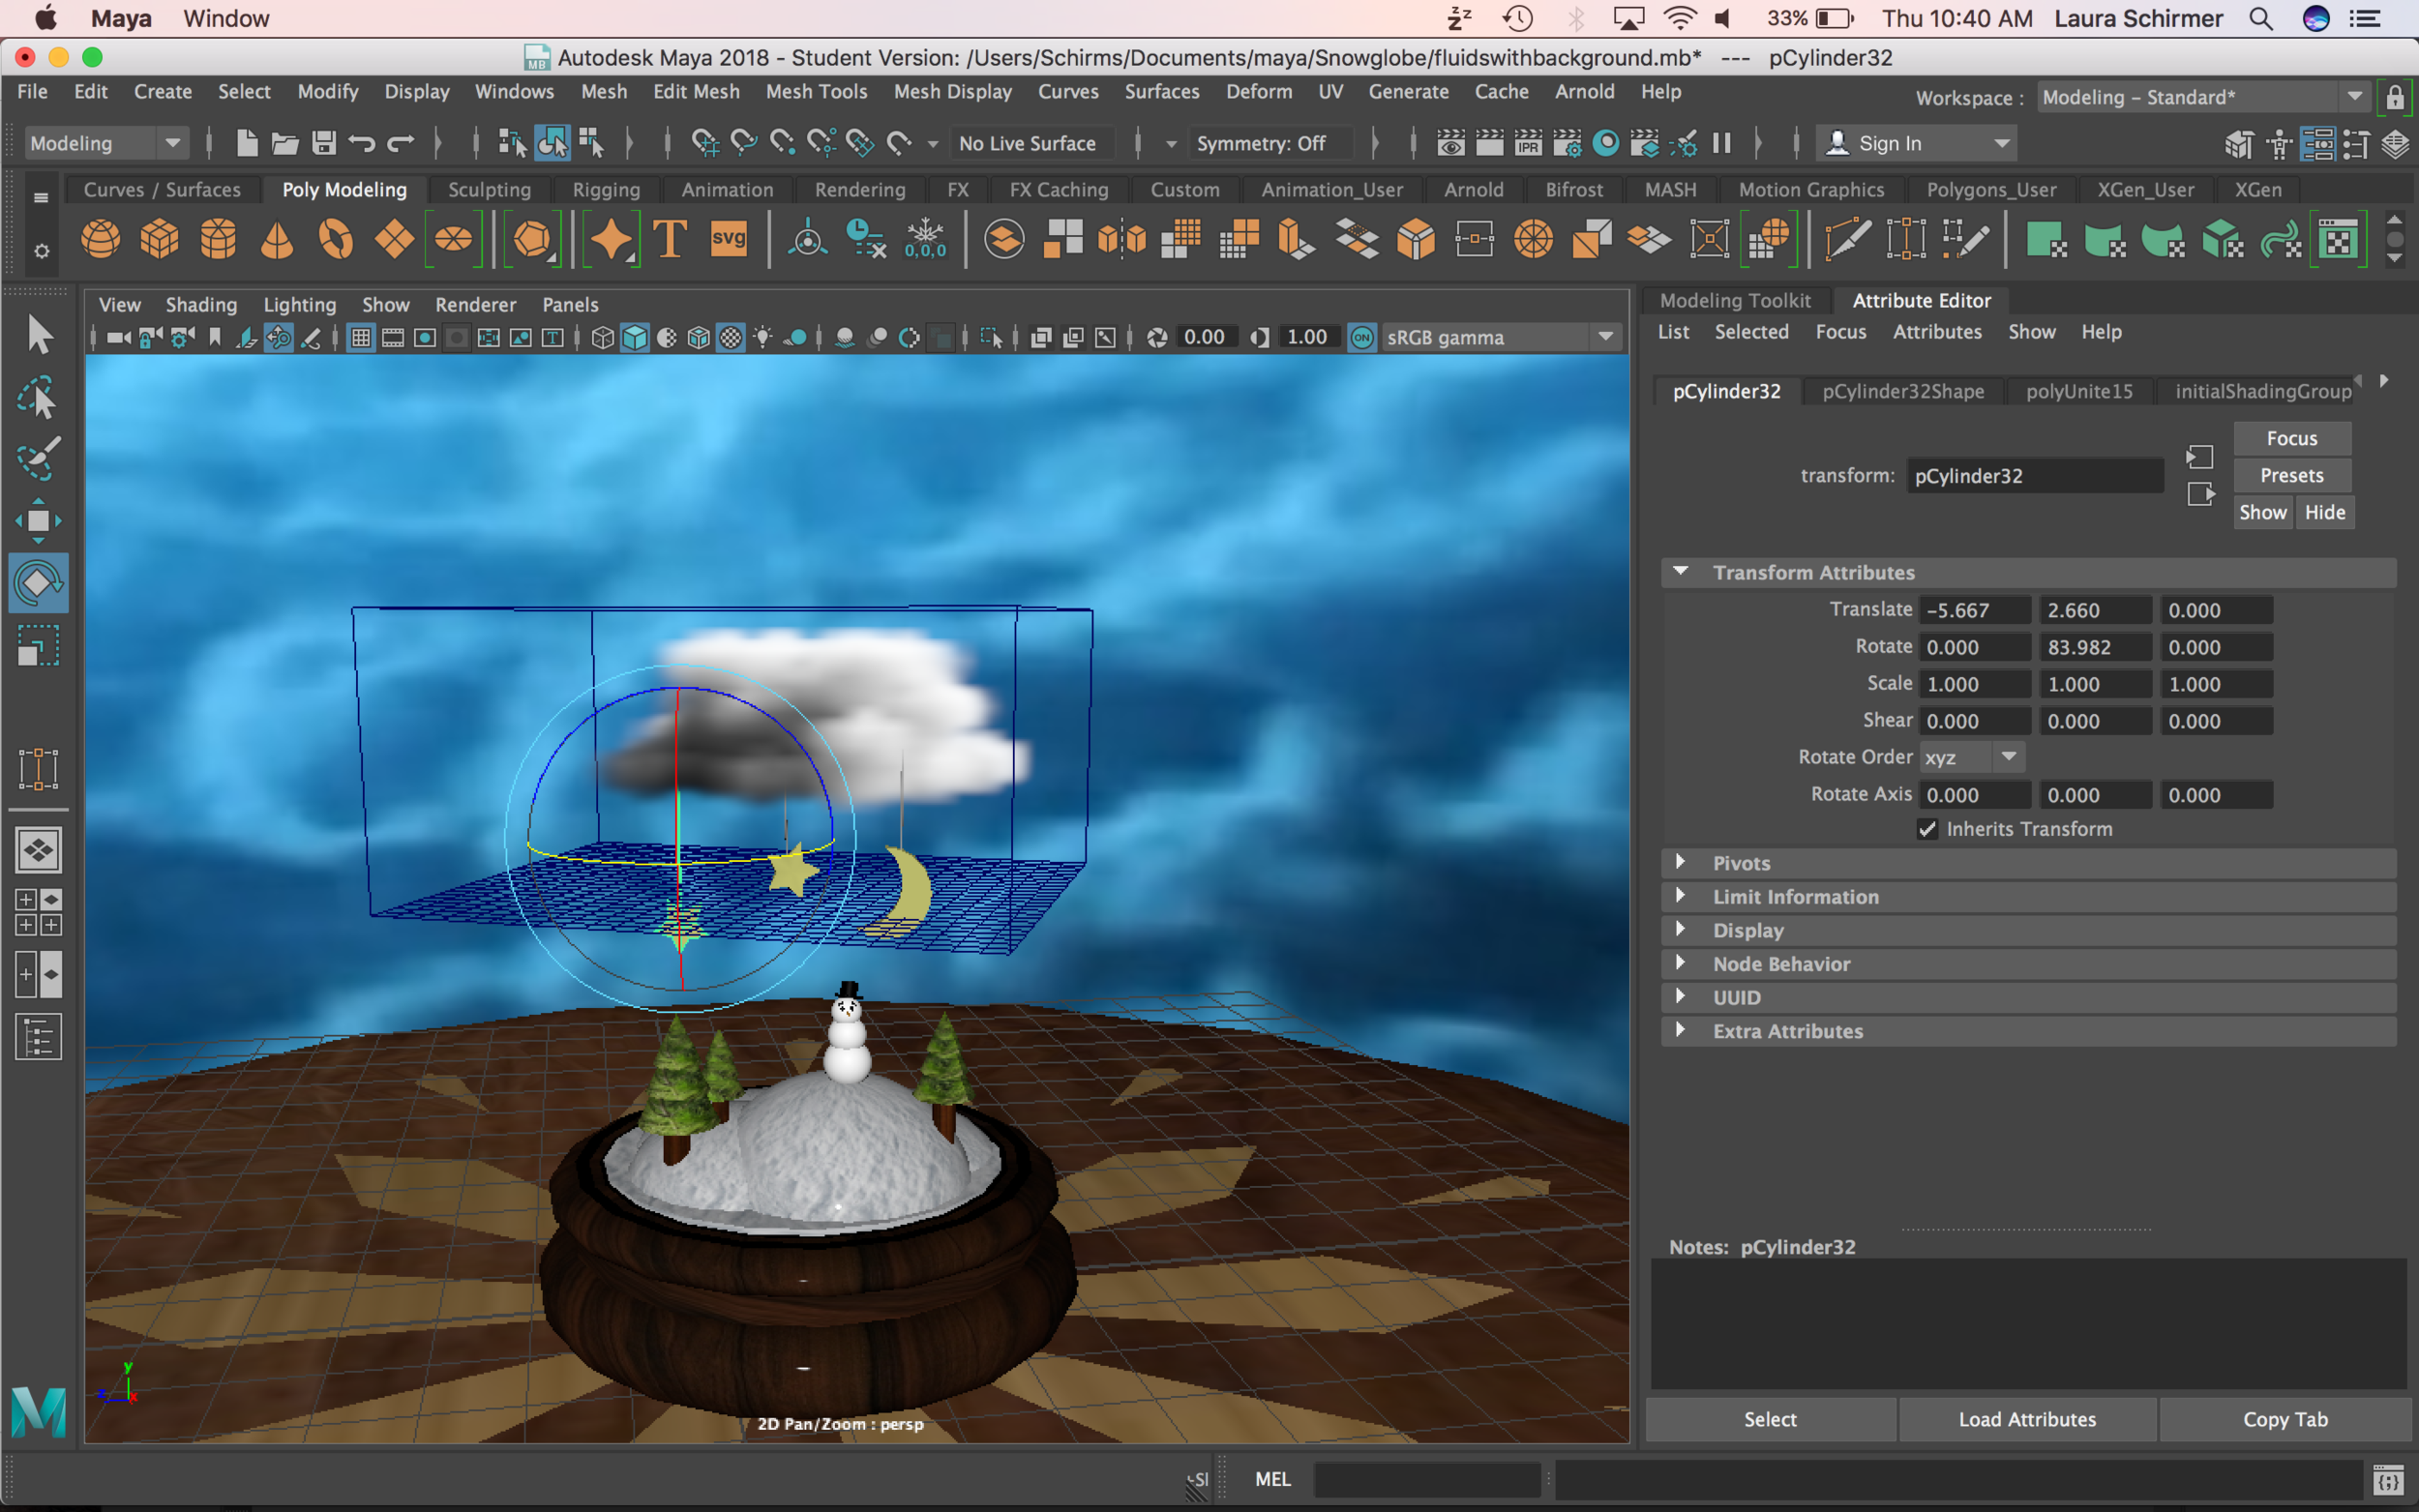Image resolution: width=2419 pixels, height=1512 pixels.
Task: Create a polygon sphere from the shelf
Action: coord(101,240)
